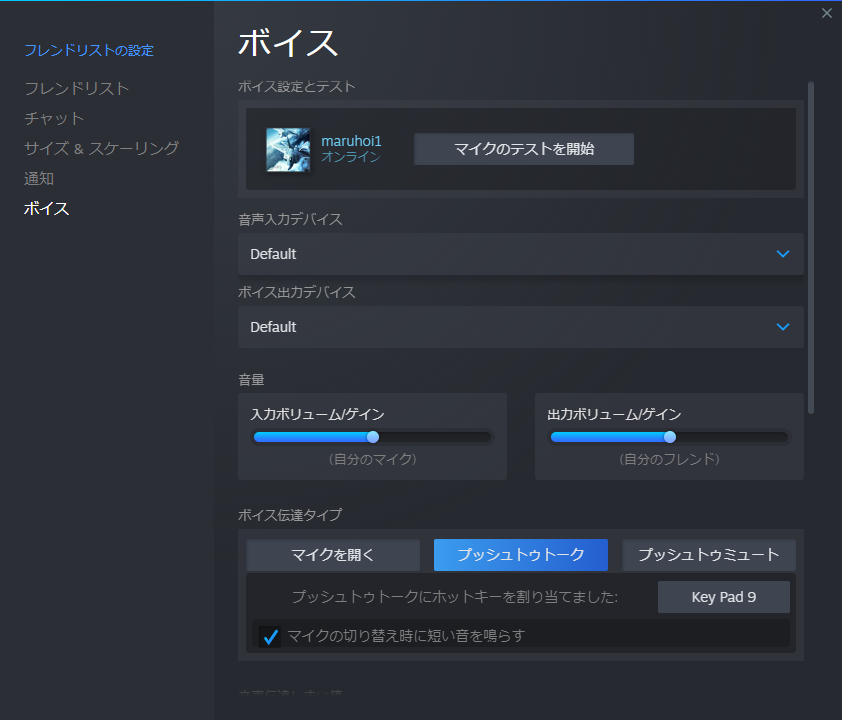Click the vertical scrollbar on the right
The height and width of the screenshot is (720, 842).
coord(811,250)
